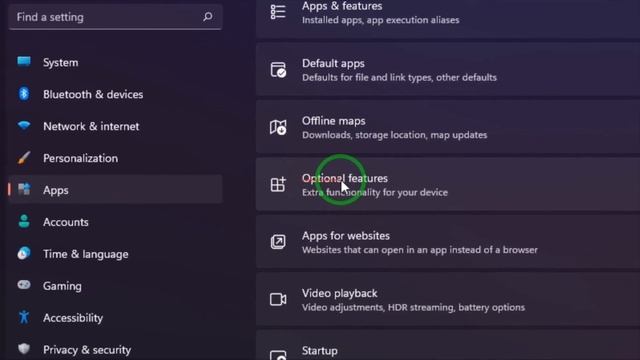Click the Apps icon in sidebar

click(24, 189)
